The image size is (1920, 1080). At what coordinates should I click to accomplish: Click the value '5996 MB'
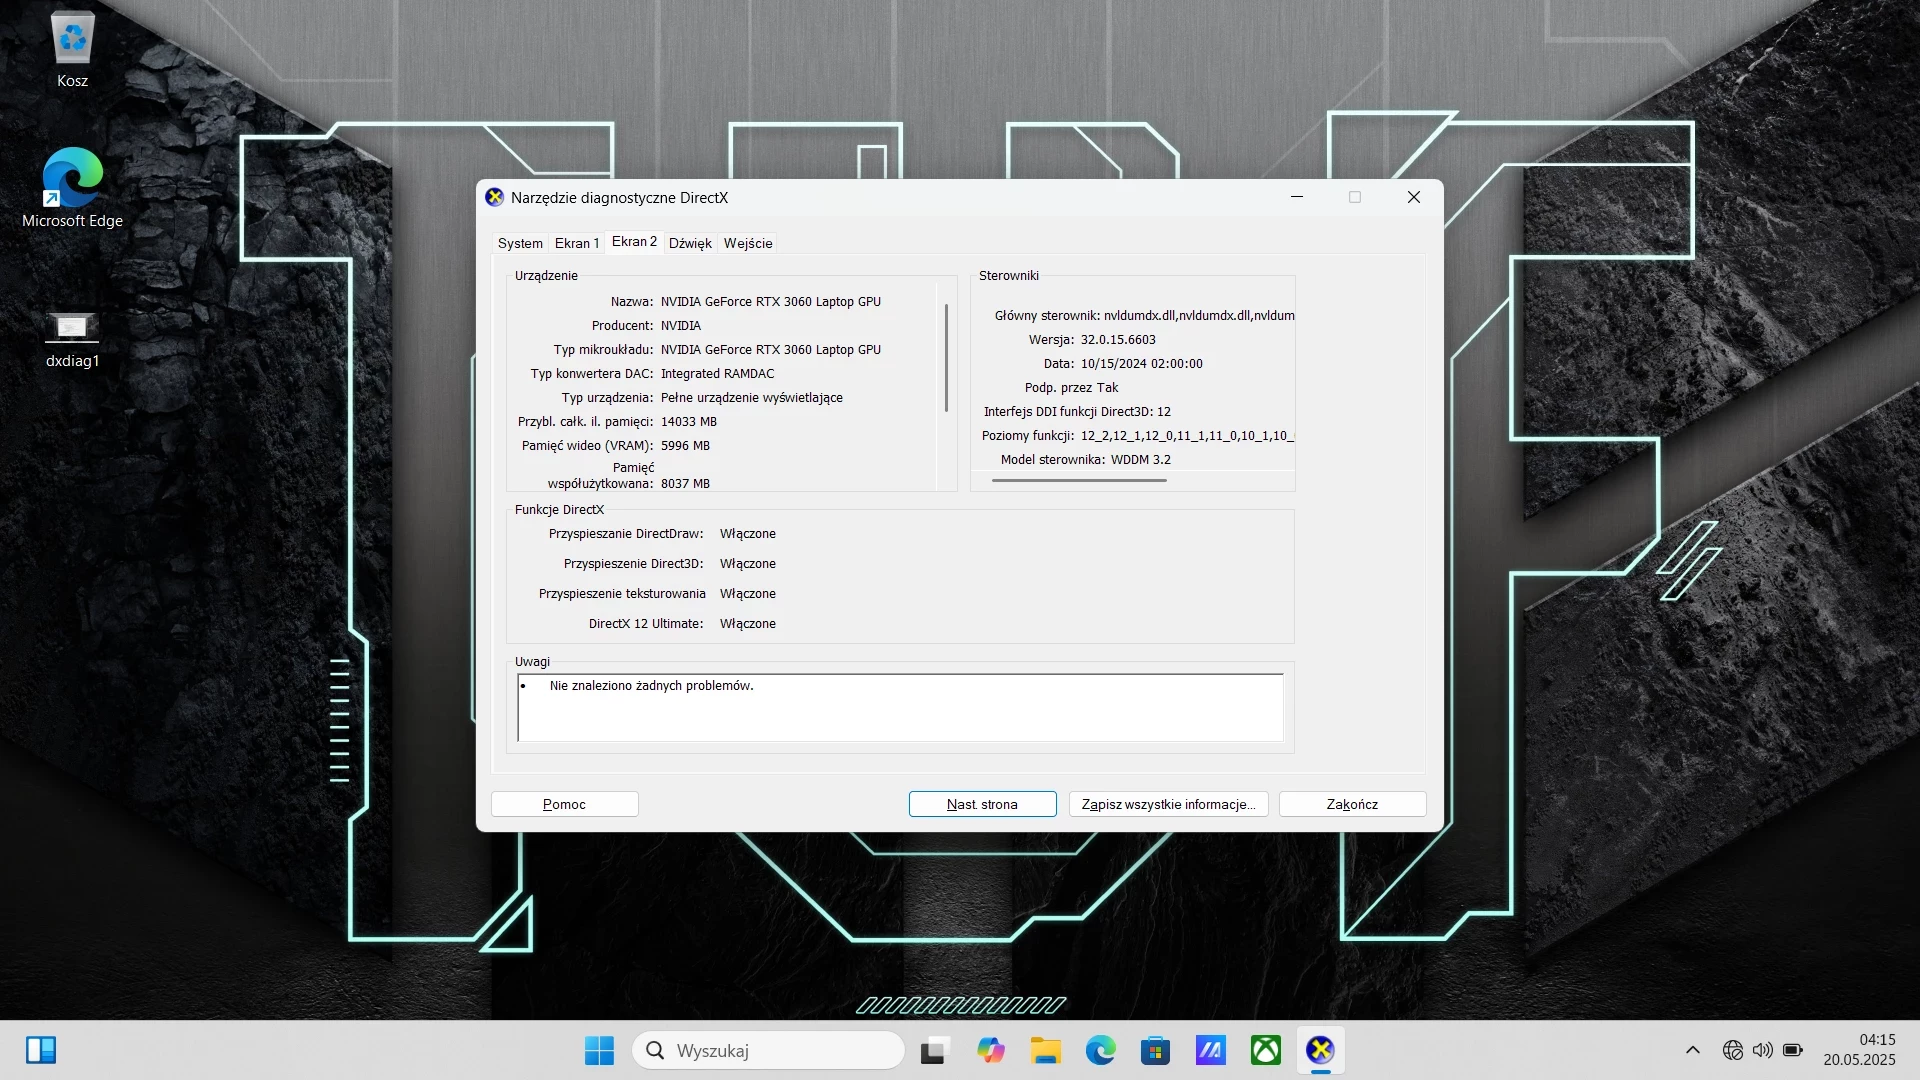[x=685, y=446]
